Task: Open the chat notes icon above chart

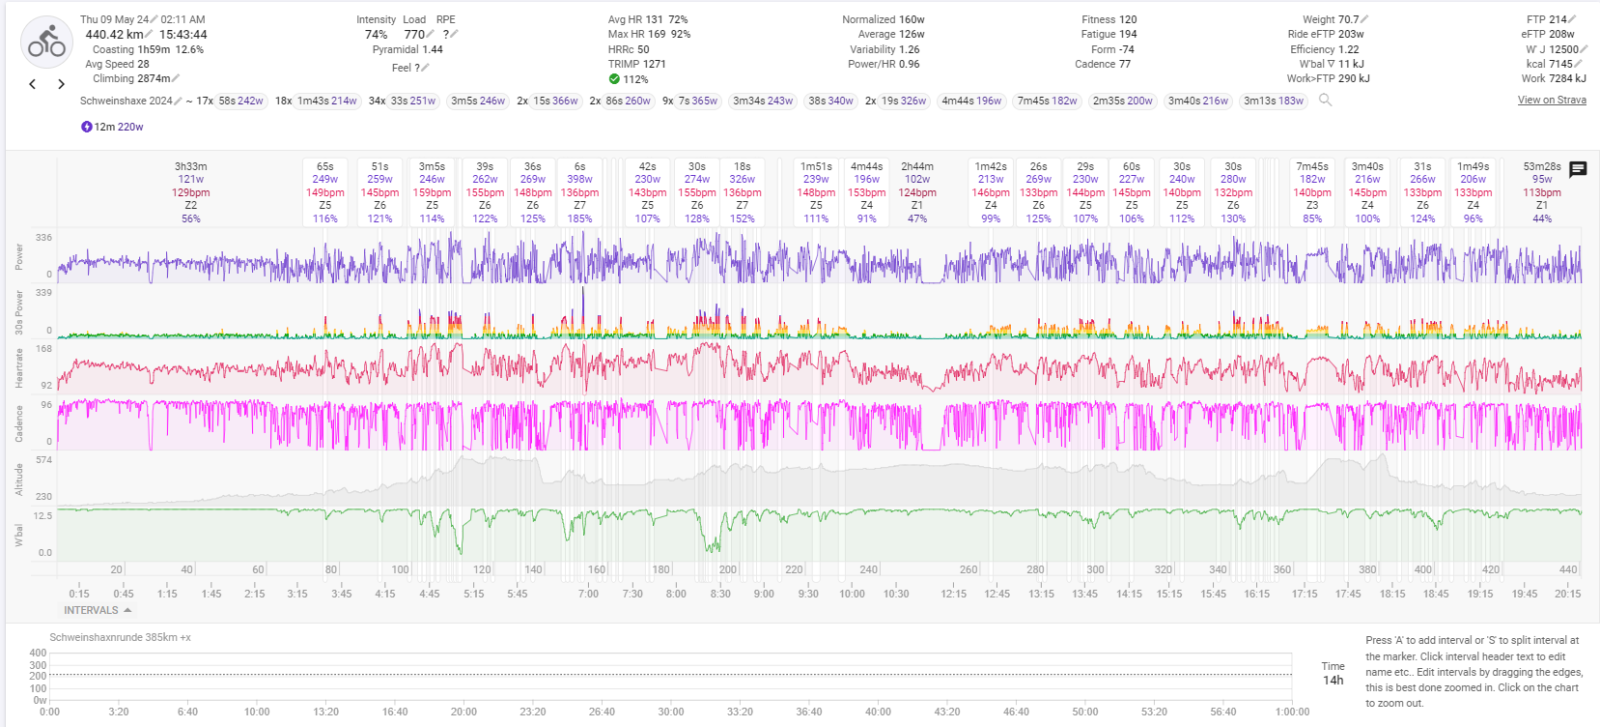Action: pos(1578,169)
